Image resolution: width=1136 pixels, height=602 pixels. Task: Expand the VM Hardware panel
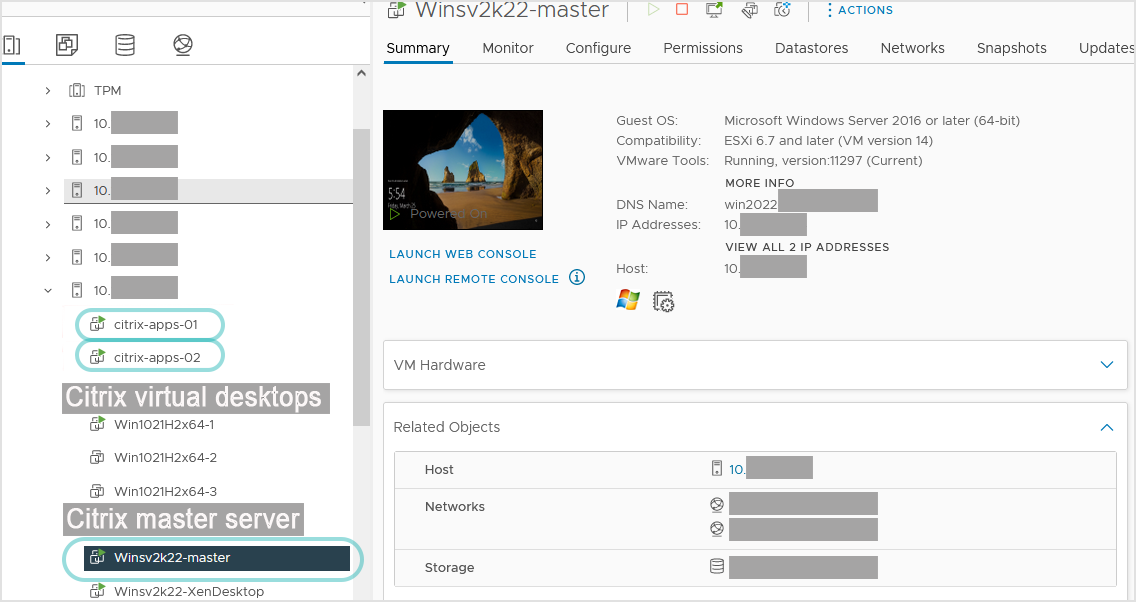click(1106, 365)
